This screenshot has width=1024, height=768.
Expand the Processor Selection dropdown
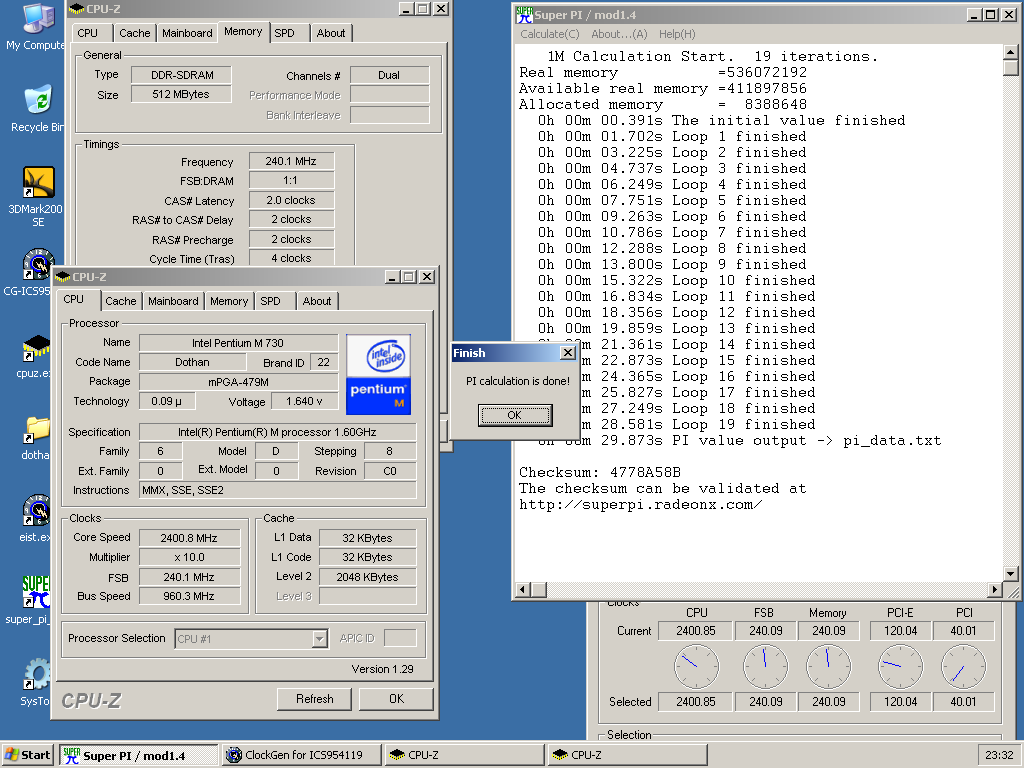(x=319, y=639)
